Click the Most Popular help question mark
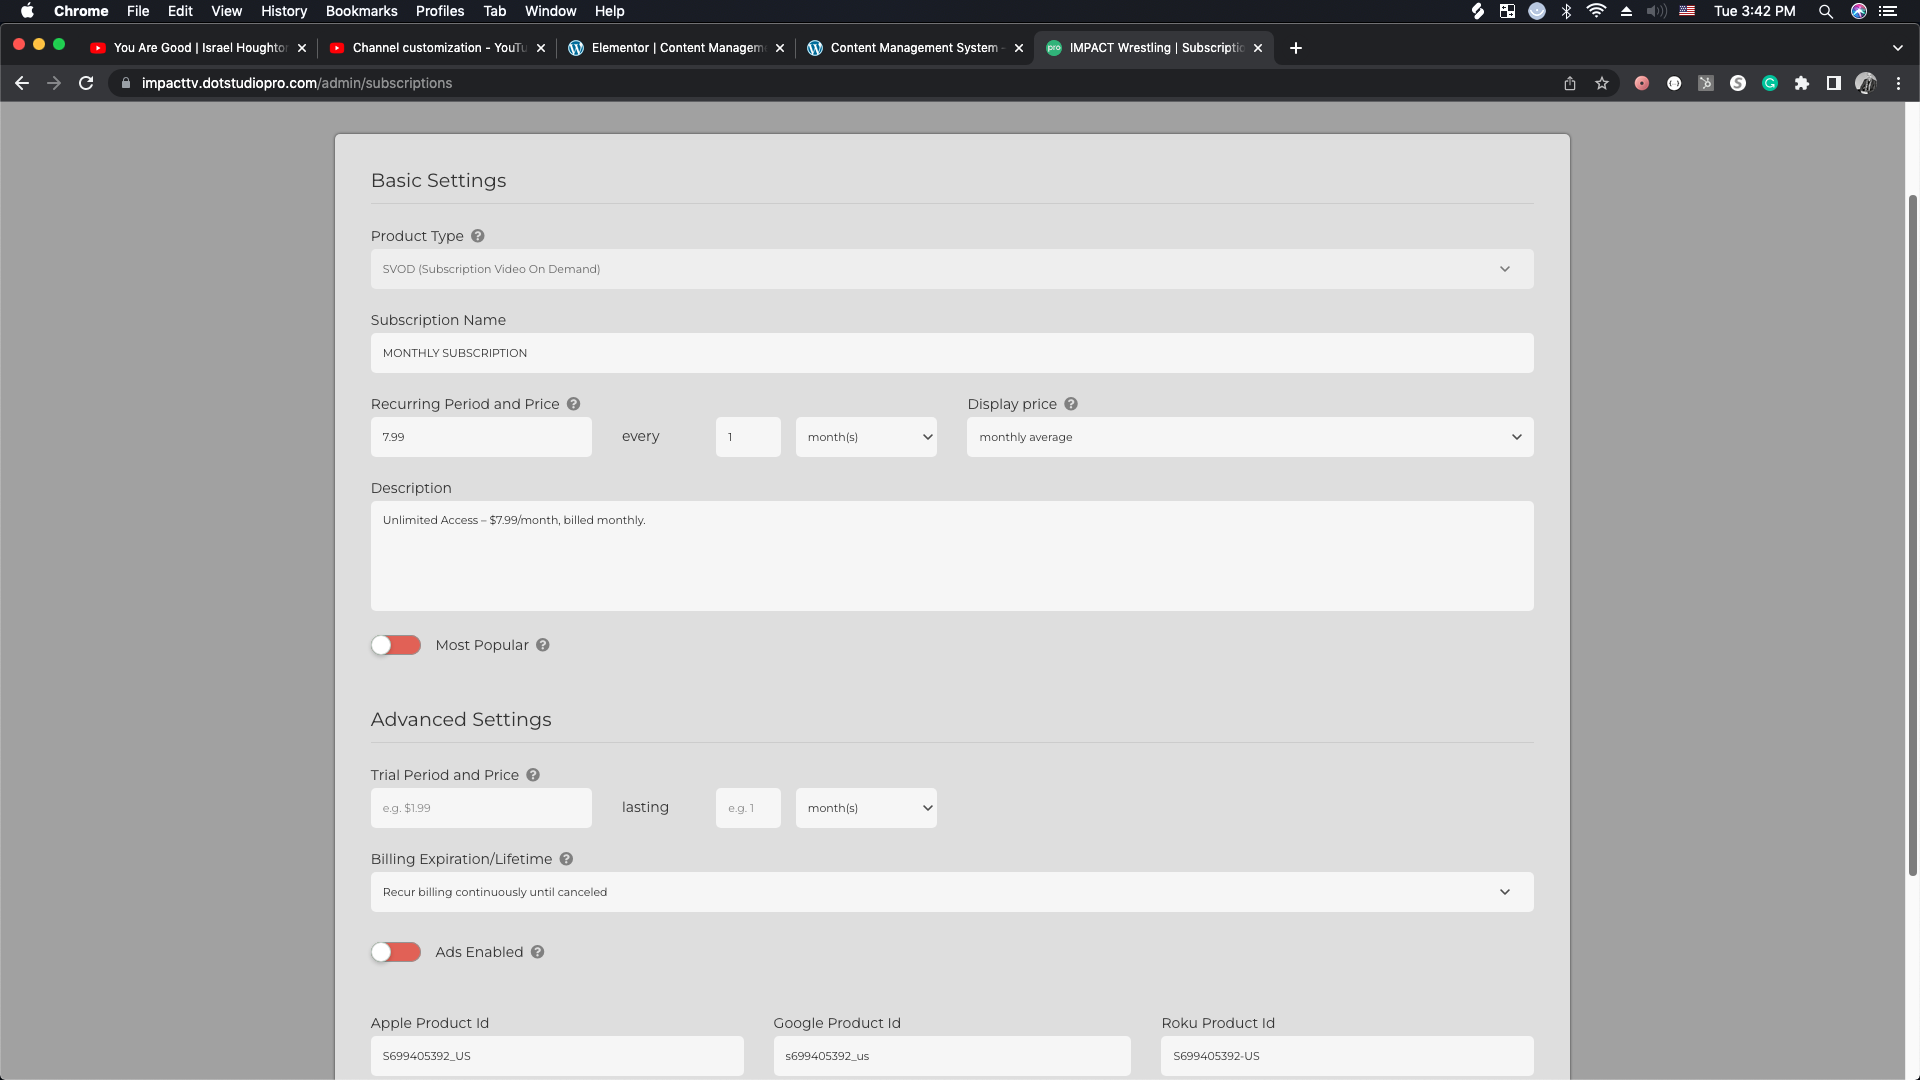 point(543,645)
